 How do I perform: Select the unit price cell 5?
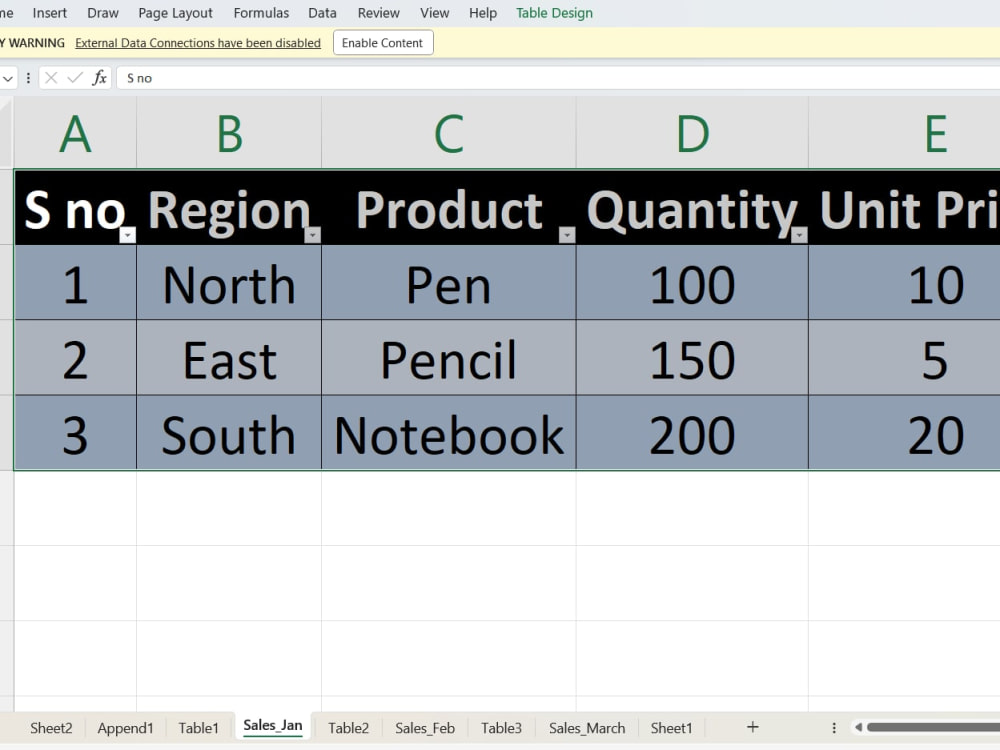[904, 358]
